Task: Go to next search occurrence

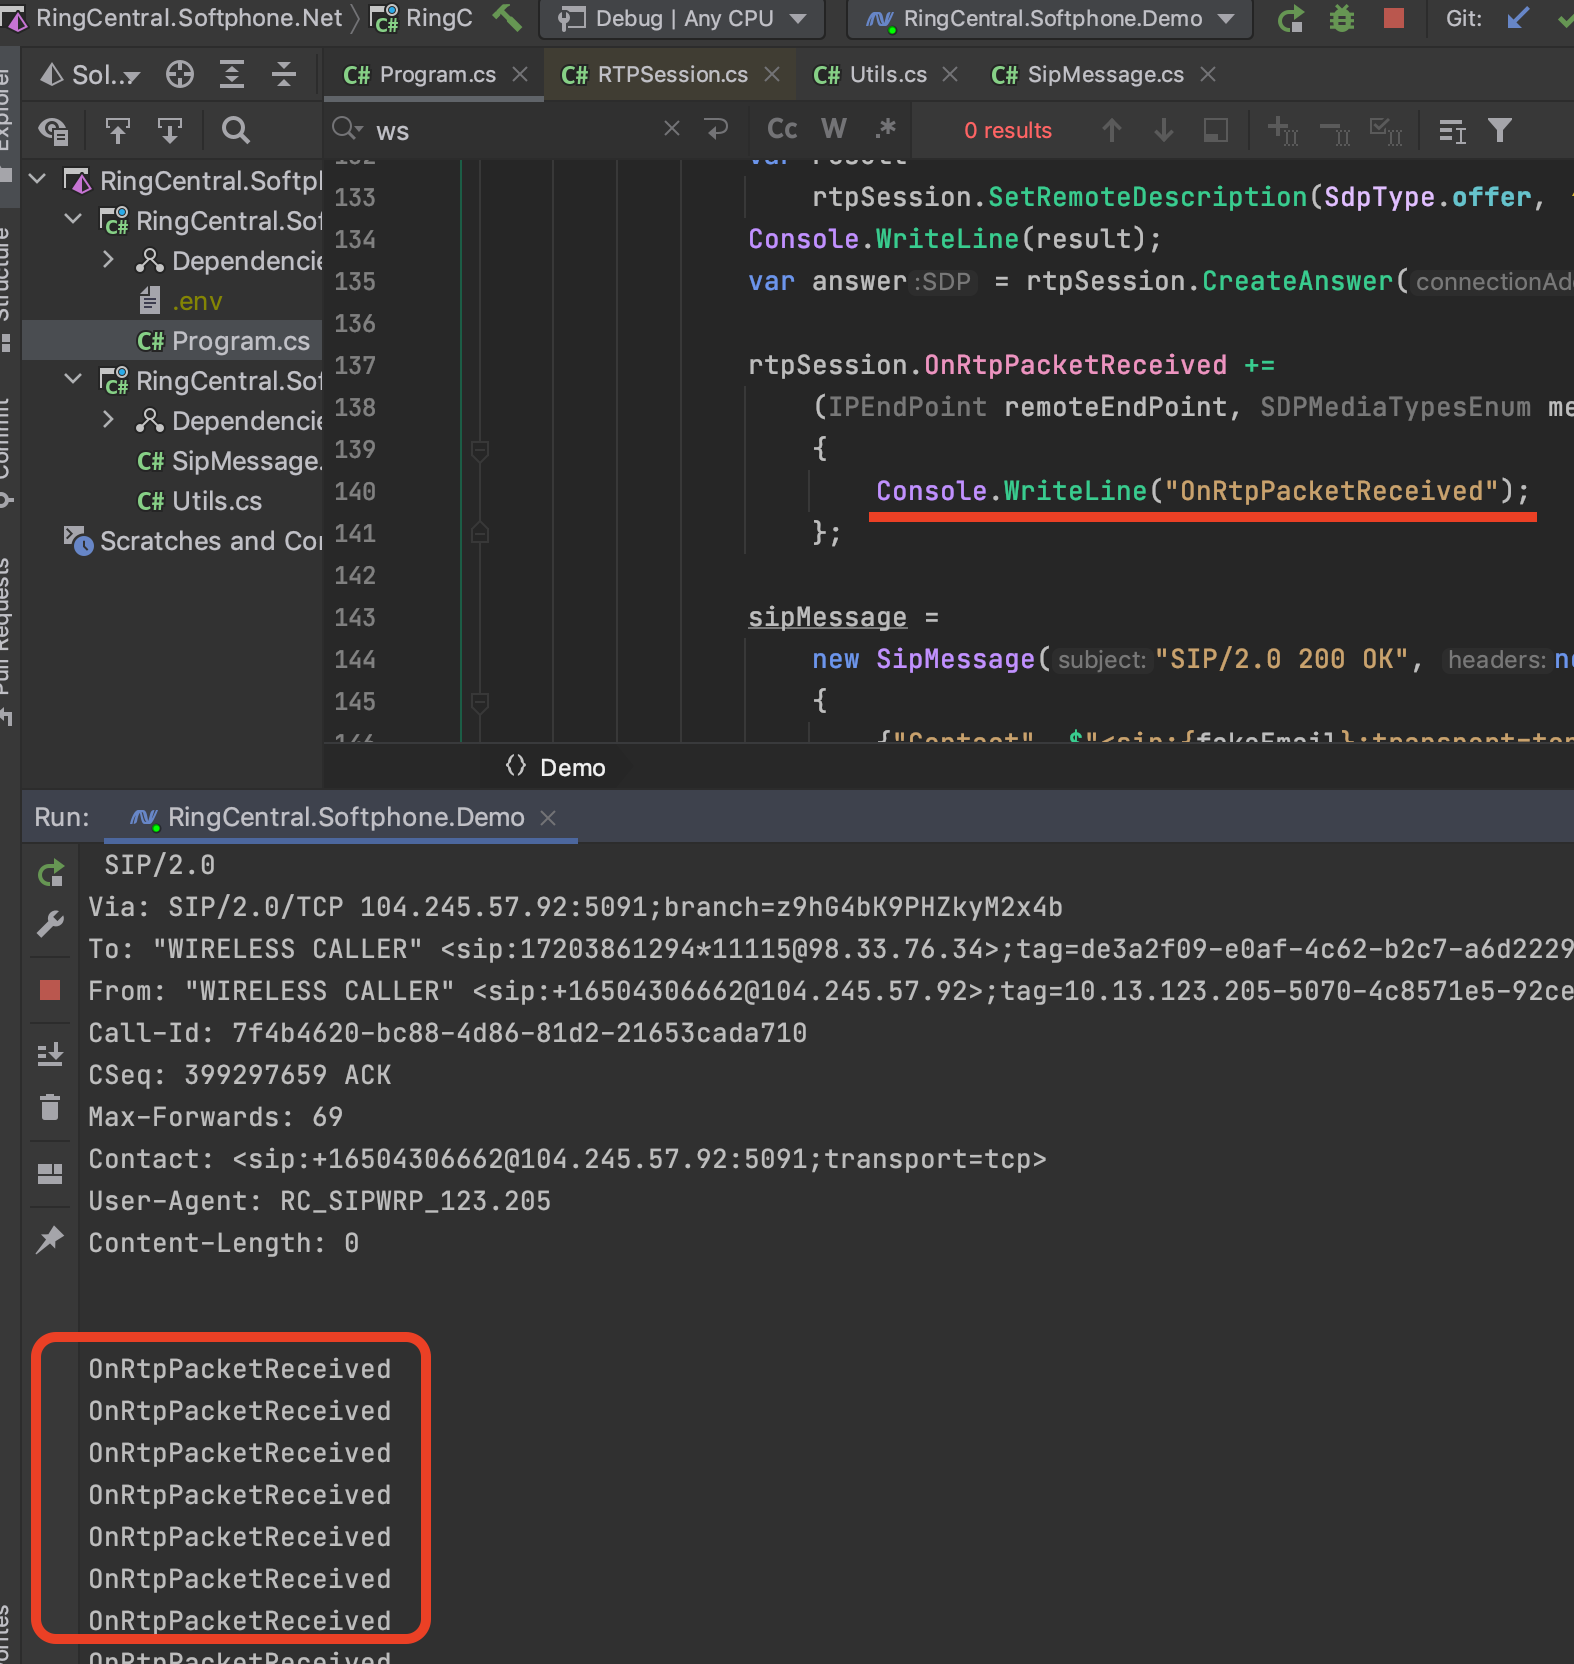Action: pos(1164,130)
